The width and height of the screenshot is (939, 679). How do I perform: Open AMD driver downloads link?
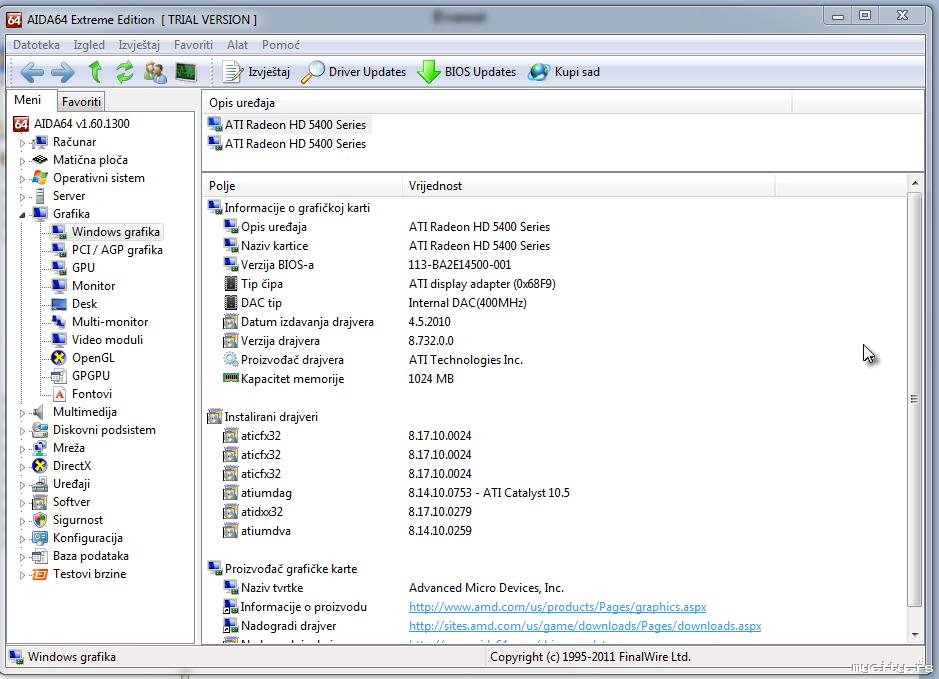[584, 626]
